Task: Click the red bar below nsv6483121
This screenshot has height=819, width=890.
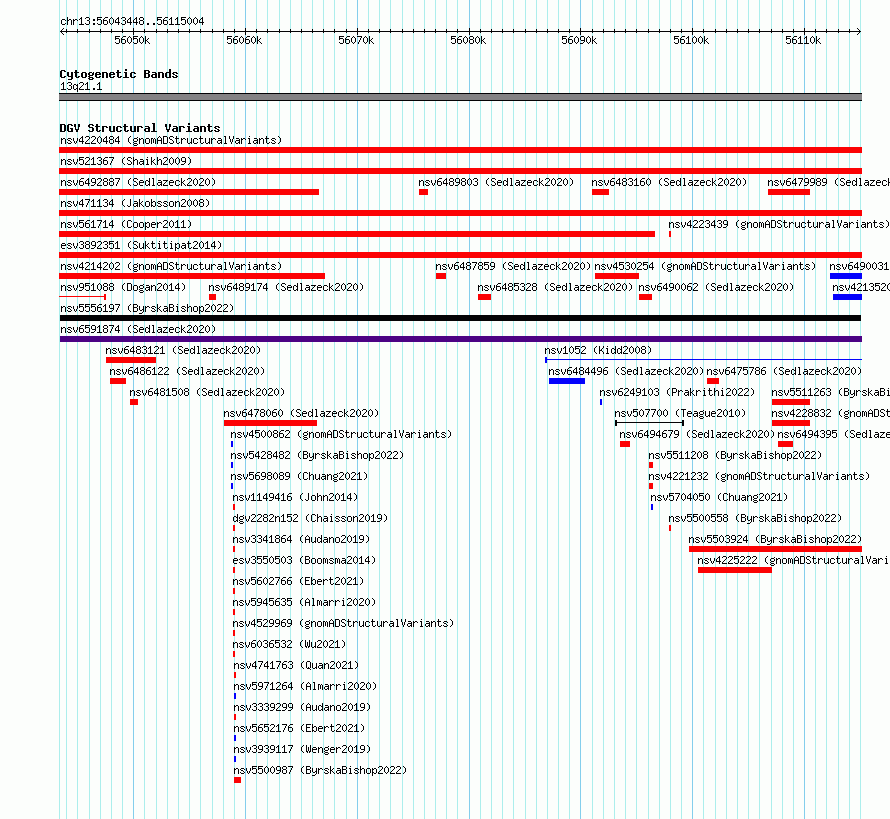Action: 131,360
